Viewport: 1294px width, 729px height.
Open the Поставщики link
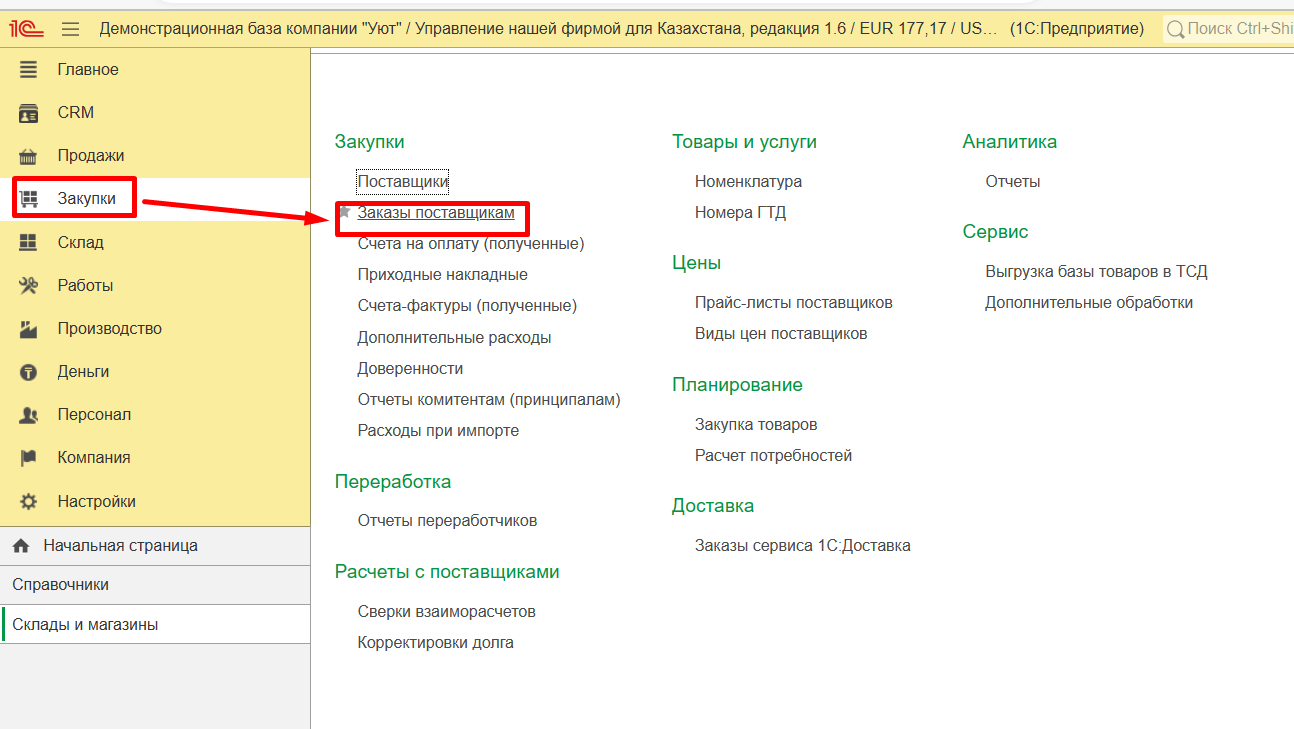tap(403, 182)
